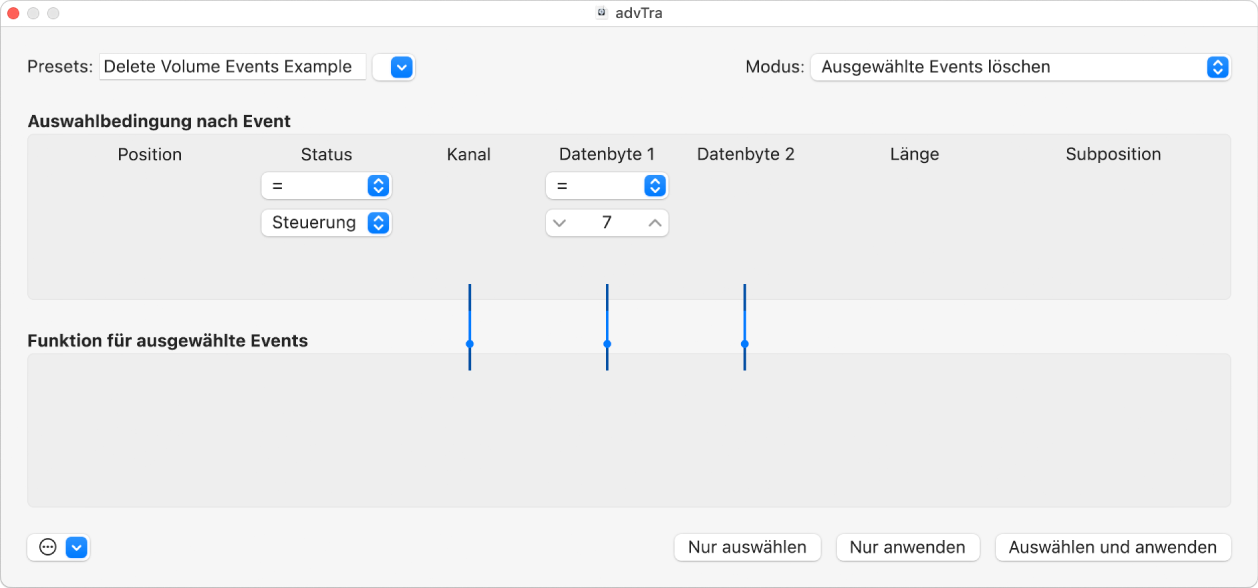Screen dimensions: 1258x588
Task: Open the Steuerung dropdown under Status
Action: [326, 222]
